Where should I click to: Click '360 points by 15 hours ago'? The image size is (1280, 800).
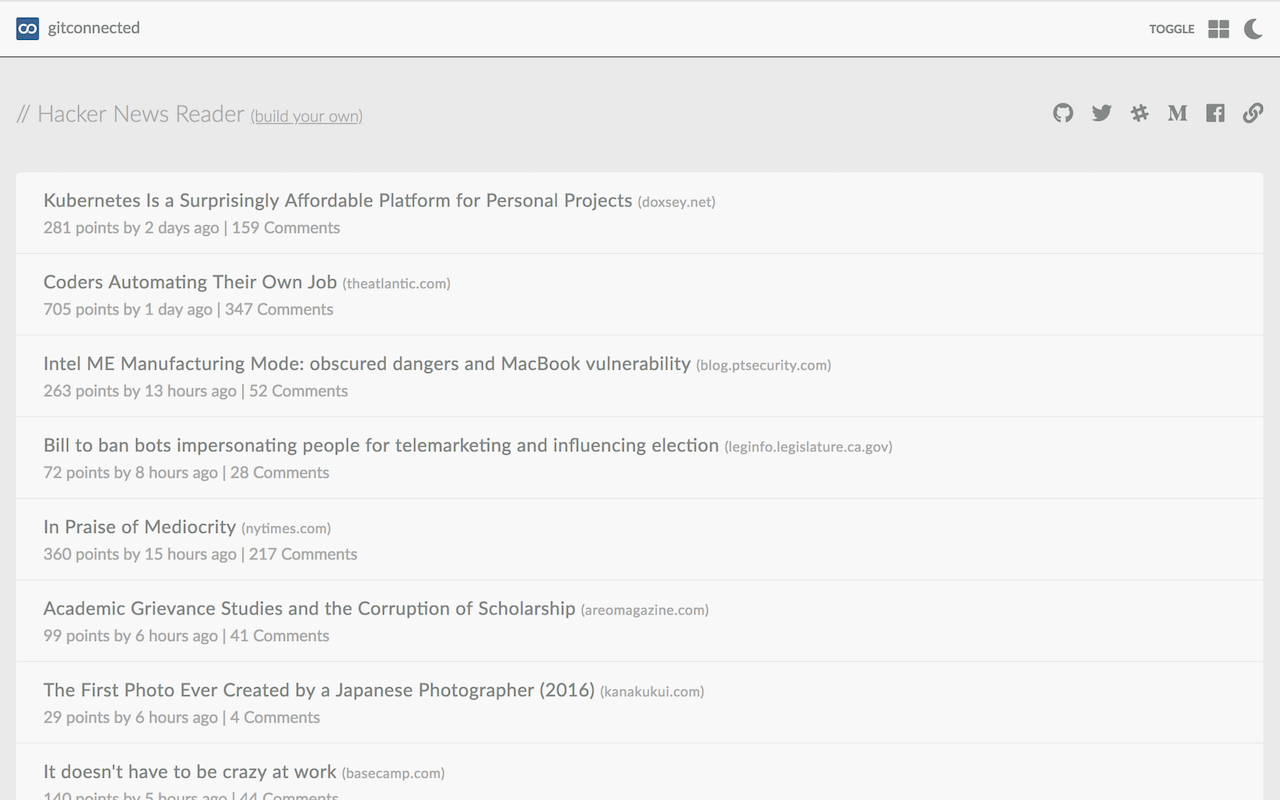pos(140,554)
